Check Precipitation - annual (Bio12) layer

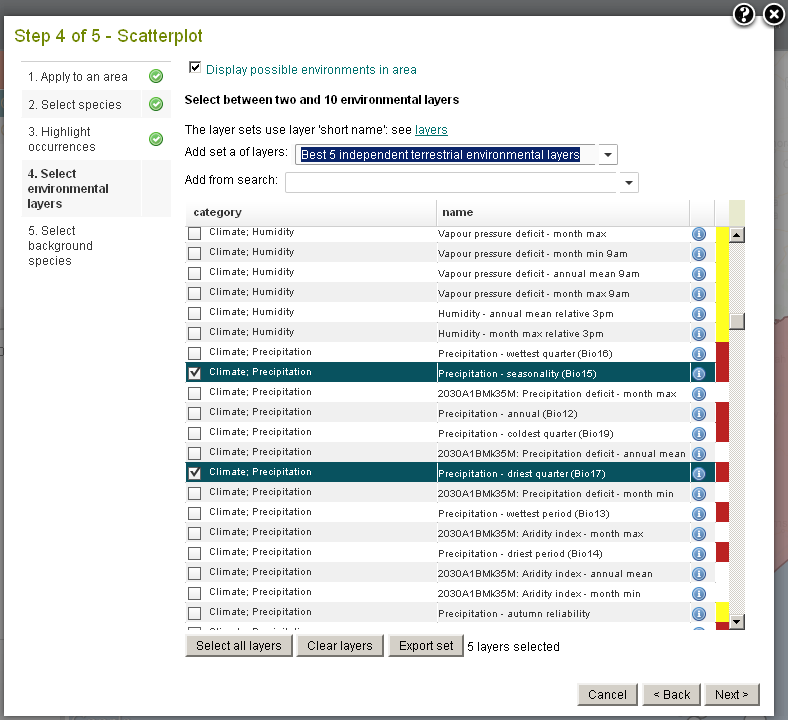point(194,414)
